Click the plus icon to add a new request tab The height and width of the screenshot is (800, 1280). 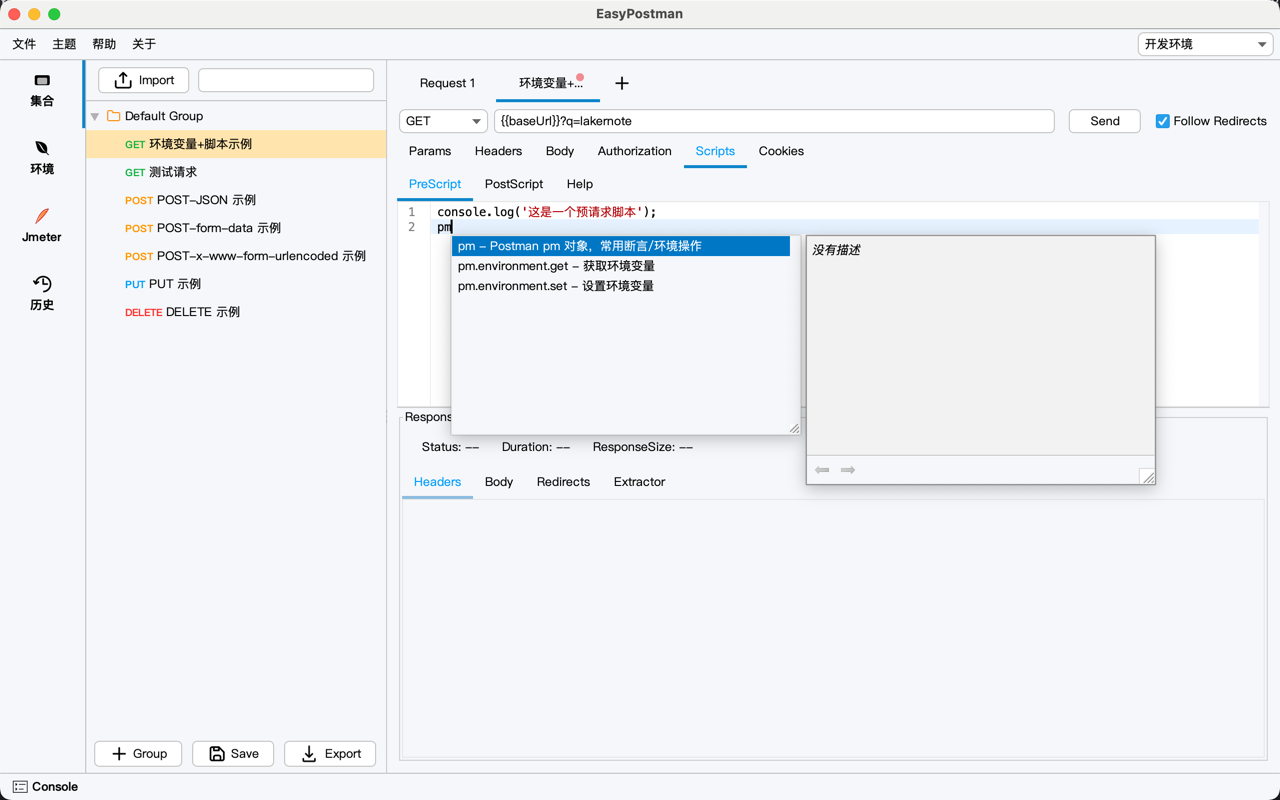click(622, 83)
